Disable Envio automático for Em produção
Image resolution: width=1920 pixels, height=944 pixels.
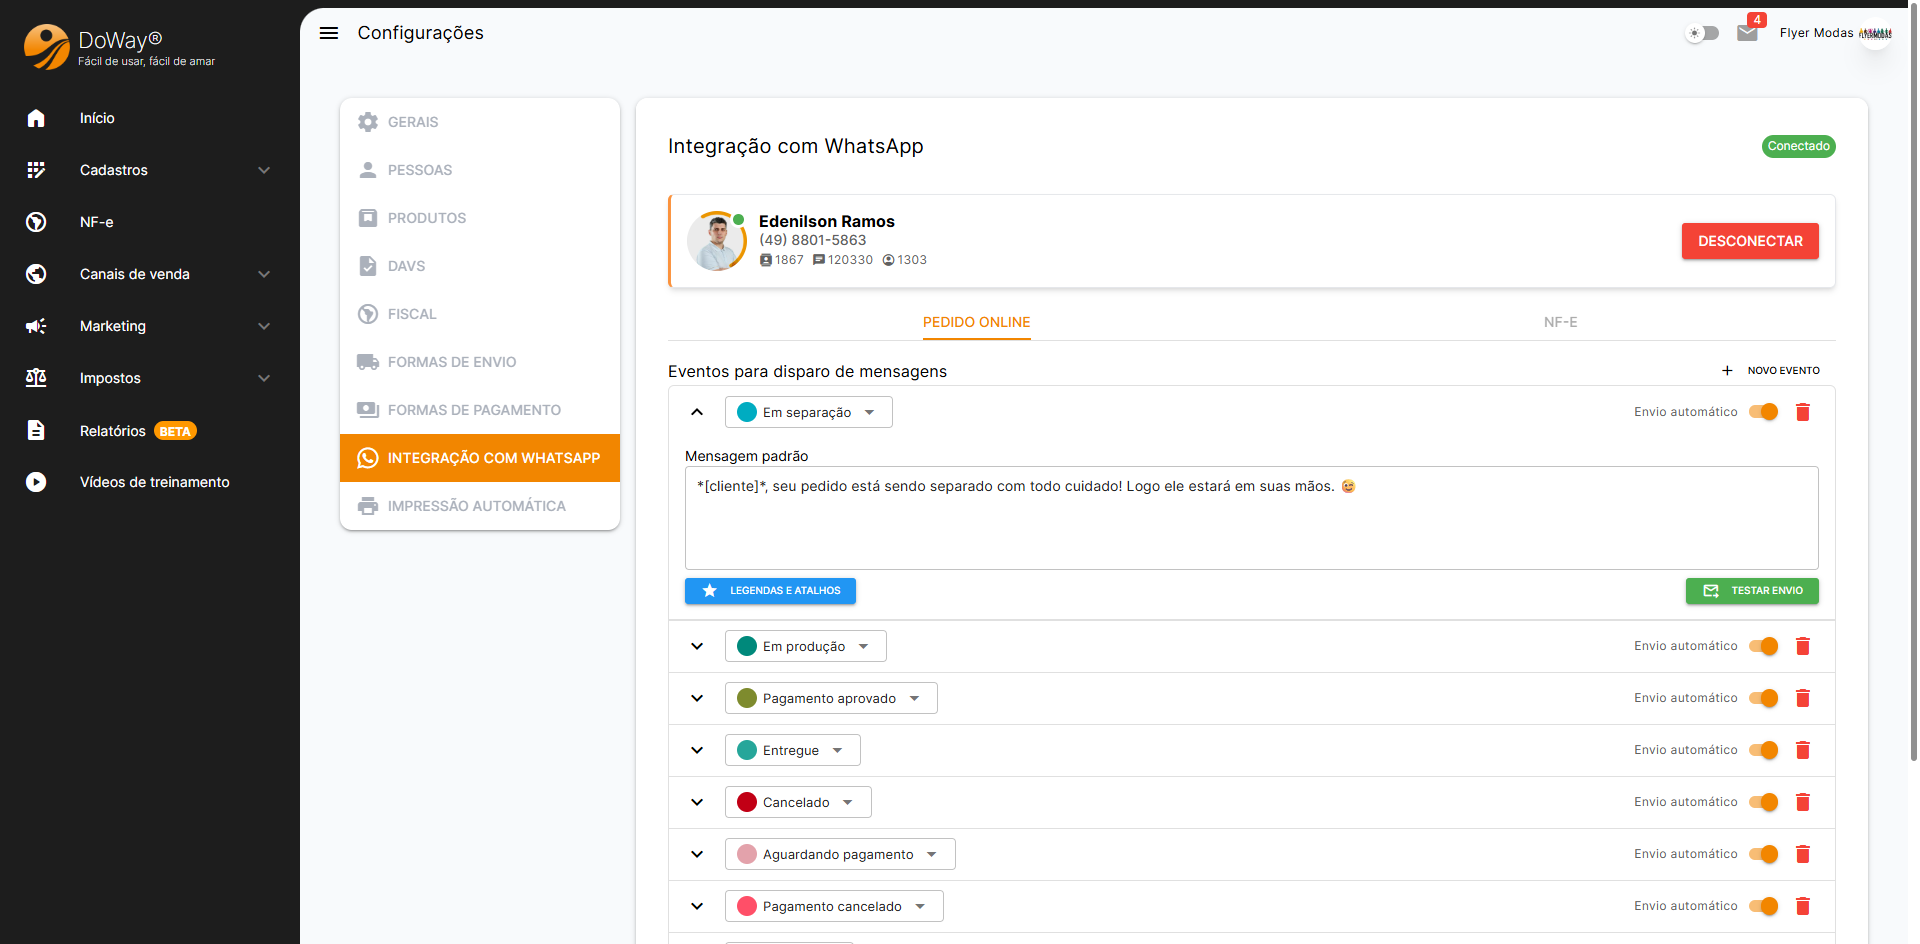tap(1763, 646)
